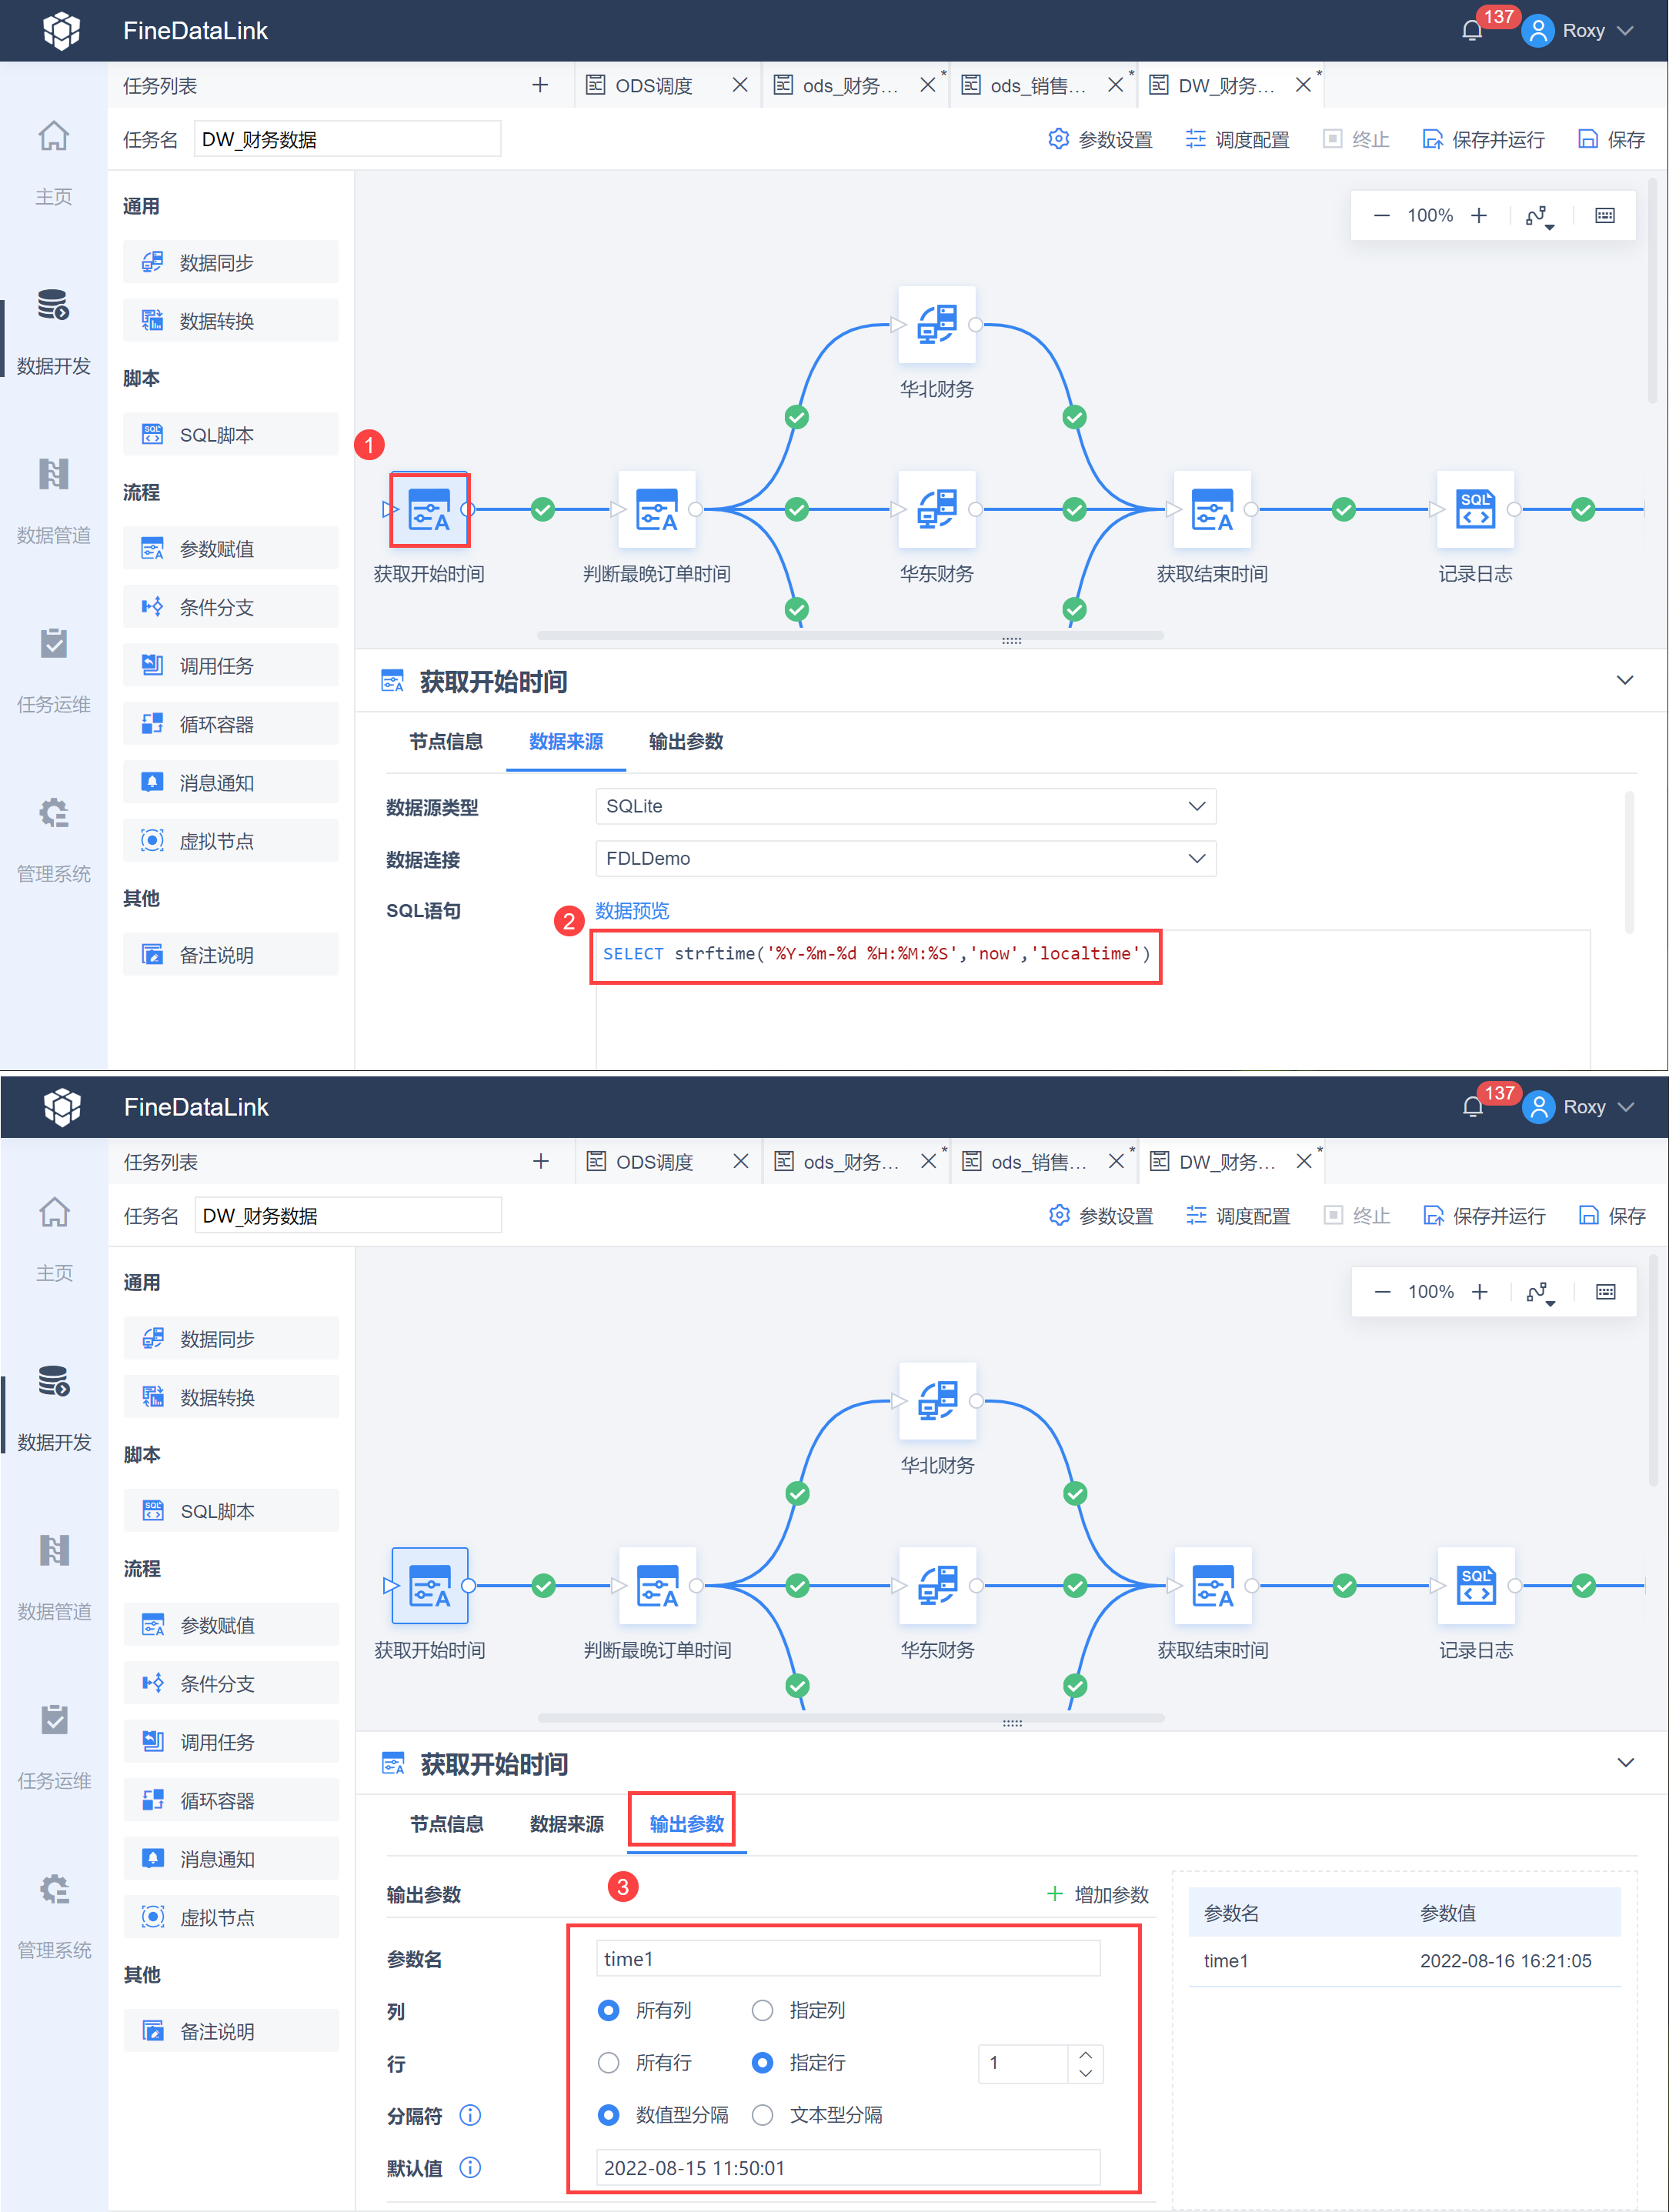Click the 记录日志 SQL script node
The width and height of the screenshot is (1669, 2212).
(1475, 510)
